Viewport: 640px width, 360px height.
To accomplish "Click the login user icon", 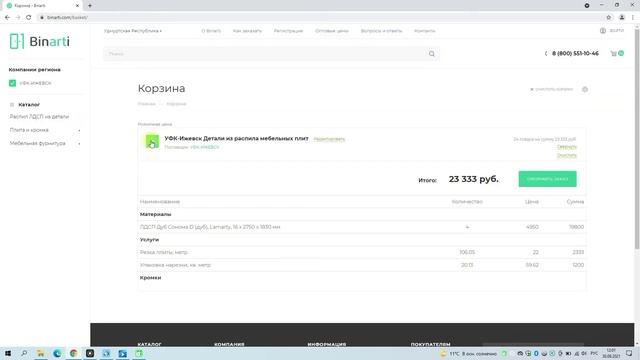I will pyautogui.click(x=602, y=31).
